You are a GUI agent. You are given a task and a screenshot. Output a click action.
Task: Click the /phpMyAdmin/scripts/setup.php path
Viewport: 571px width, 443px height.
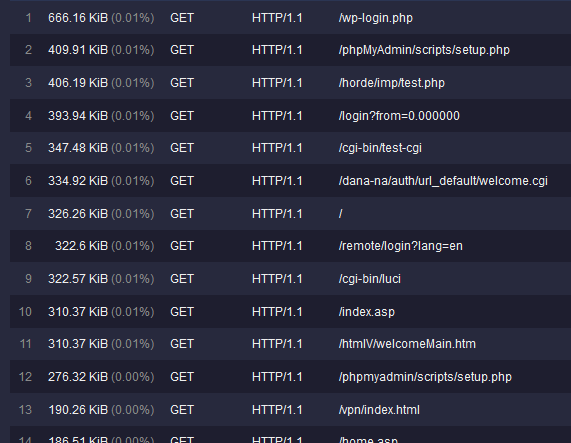424,50
